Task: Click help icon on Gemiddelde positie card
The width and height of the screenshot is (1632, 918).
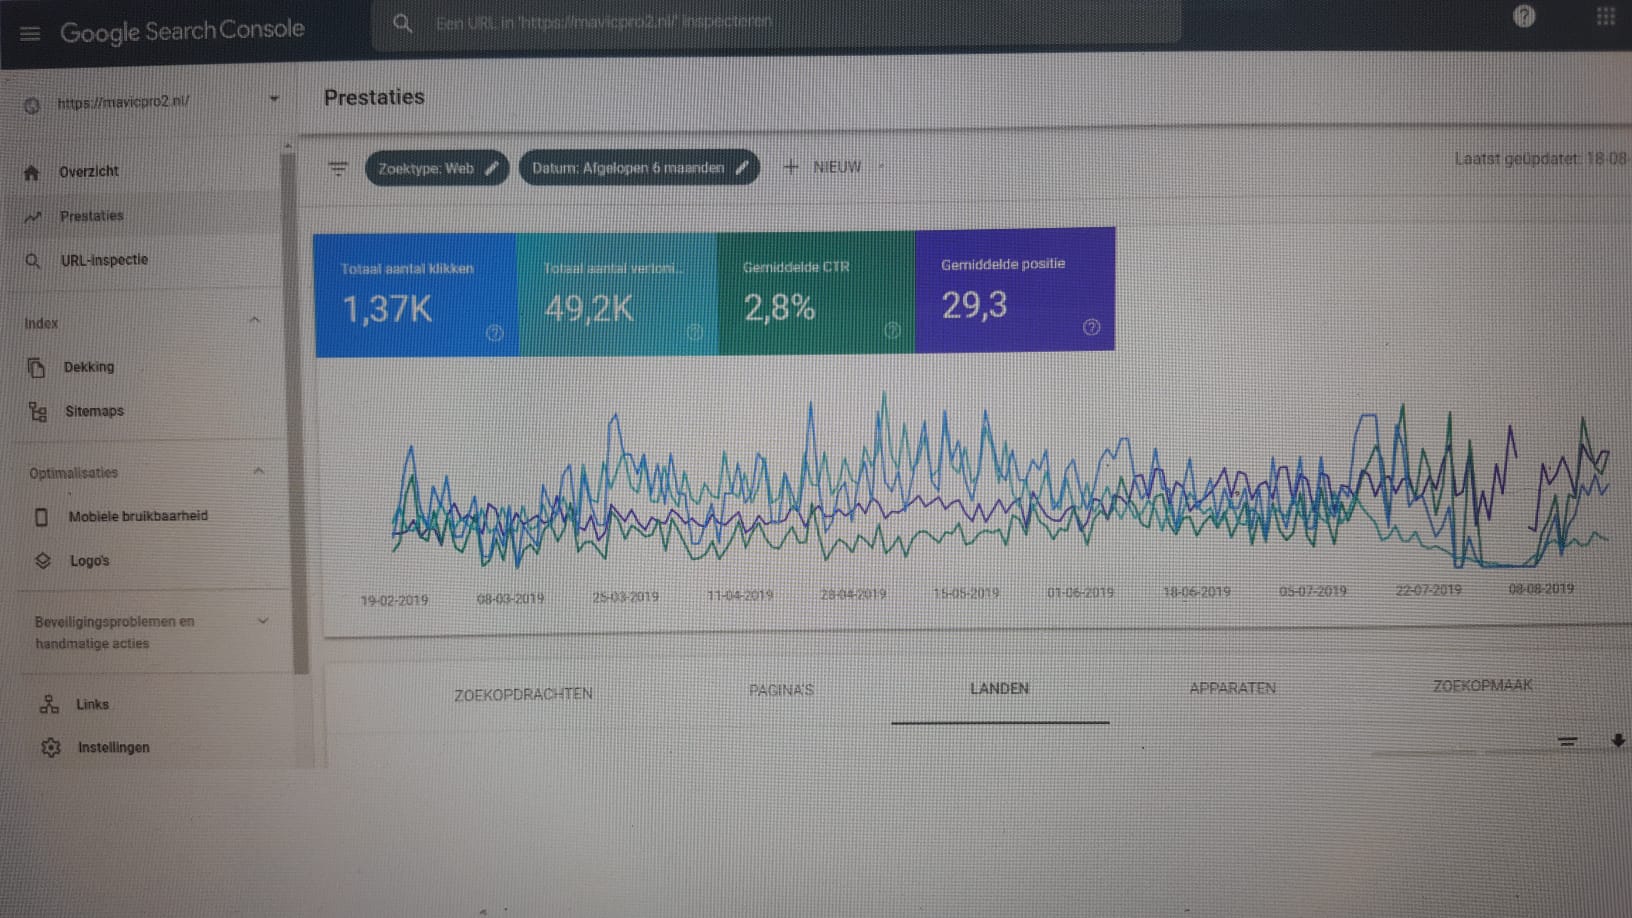Action: point(1091,327)
